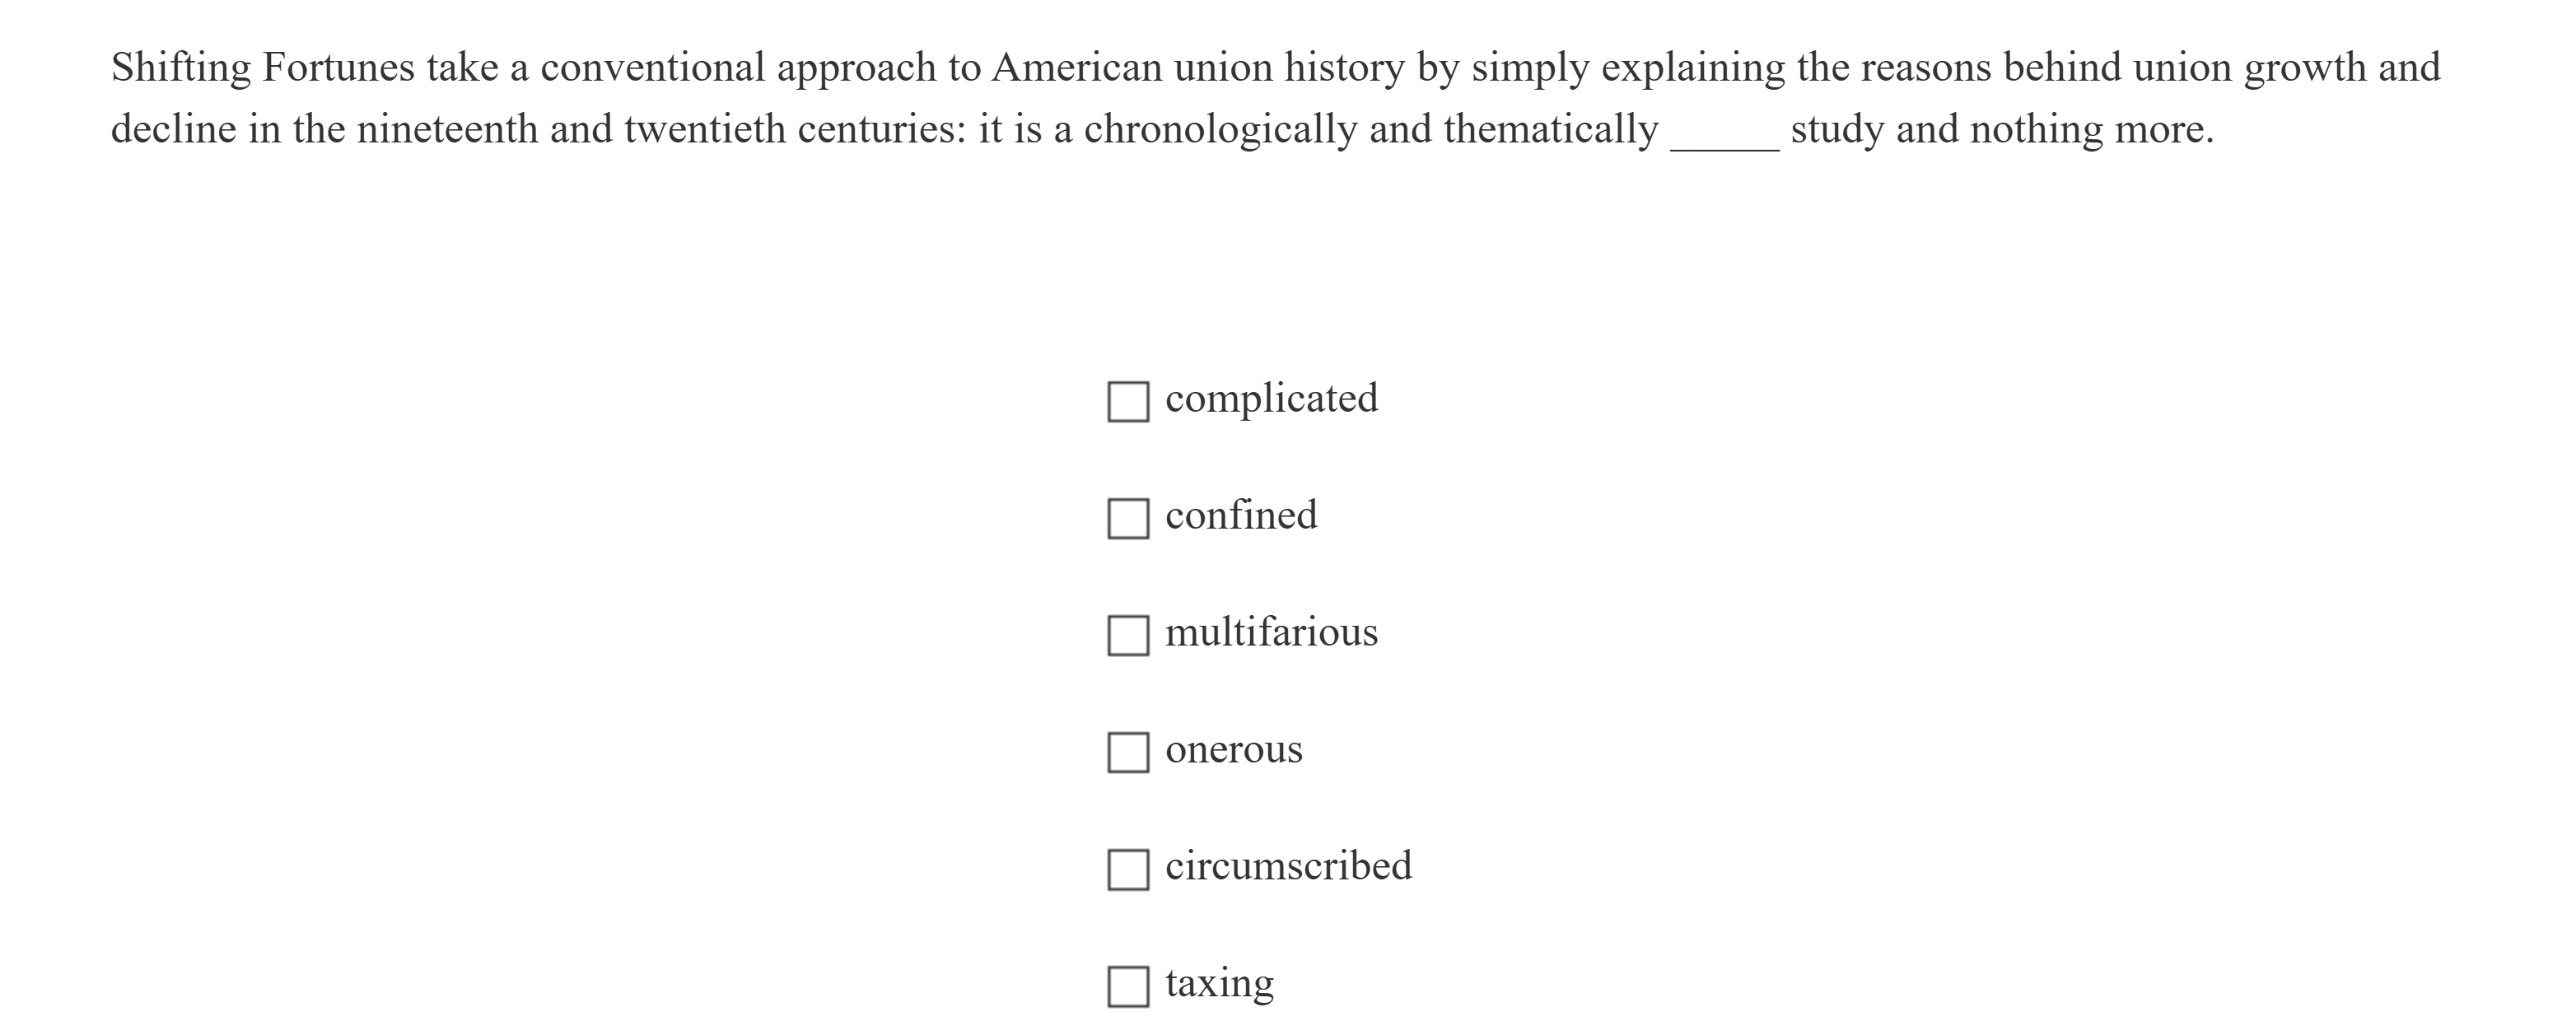This screenshot has width=2576, height=1035.
Task: Check the "complicated" checkbox
Action: point(1130,403)
